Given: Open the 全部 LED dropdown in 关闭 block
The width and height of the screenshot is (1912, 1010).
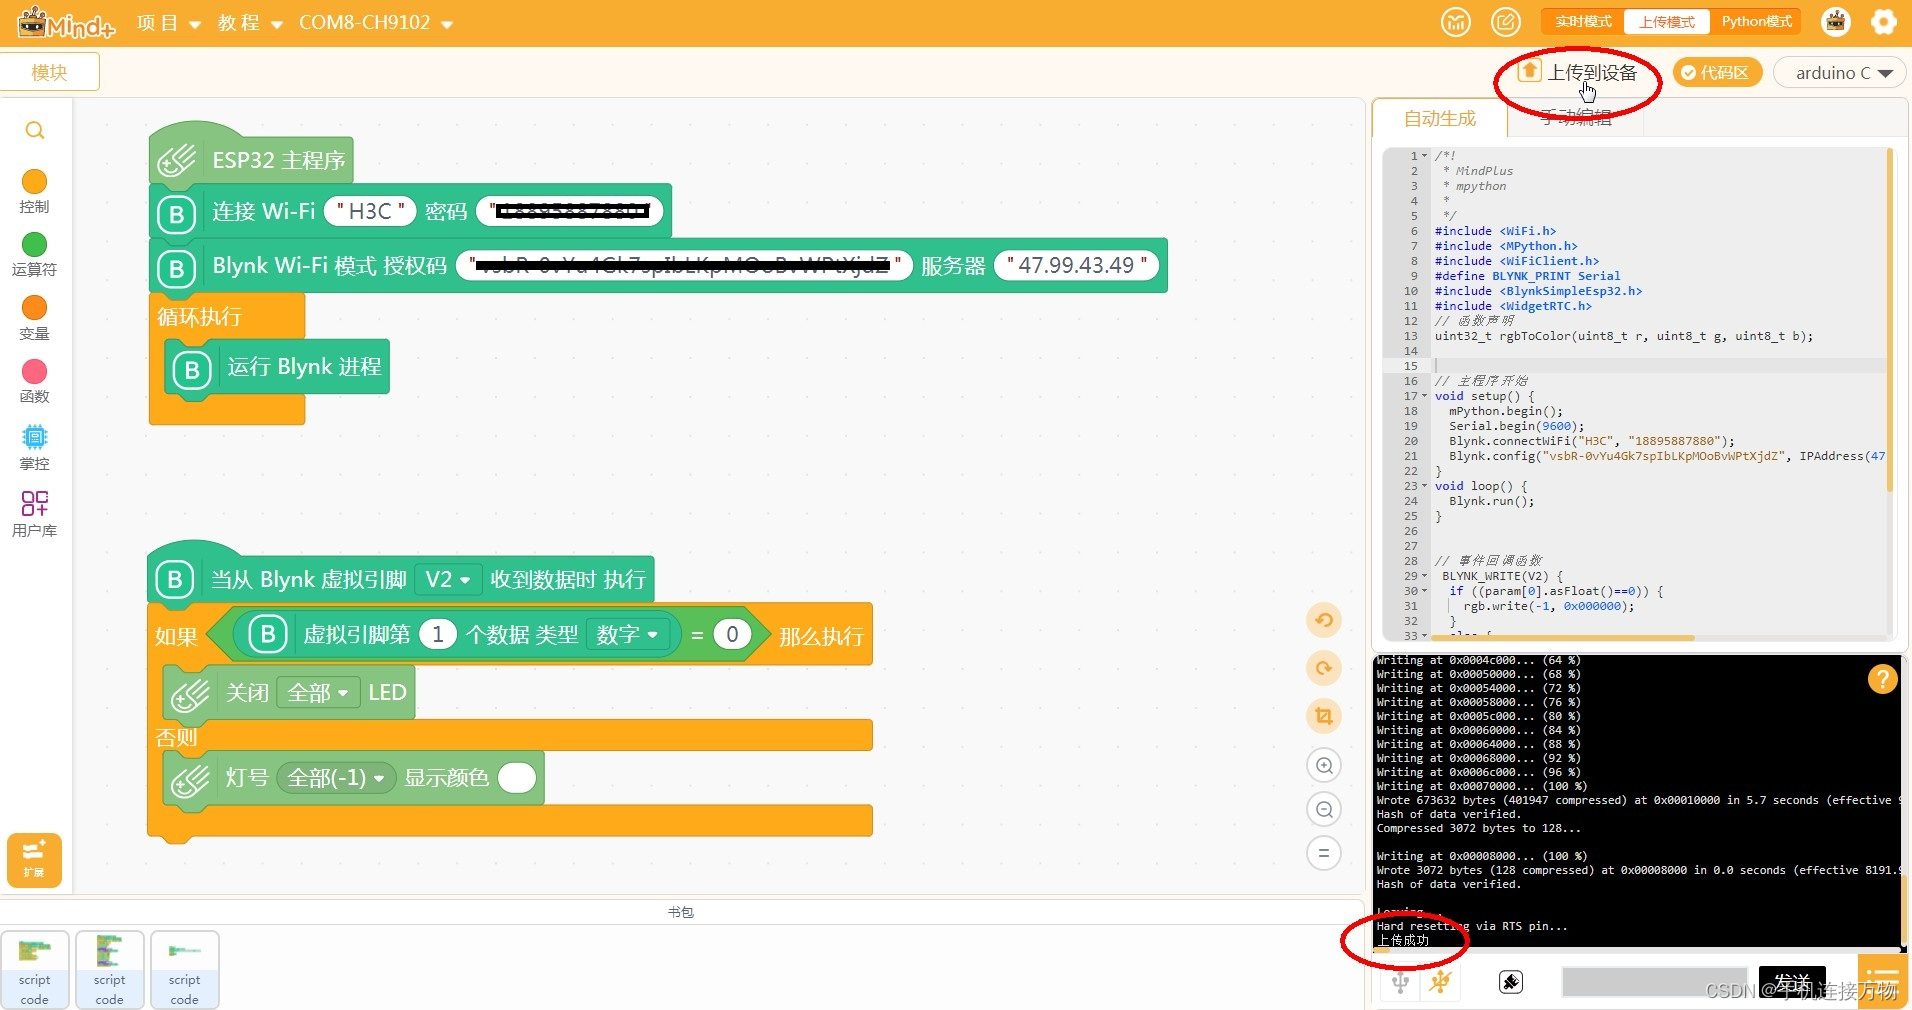Looking at the screenshot, I should [x=318, y=692].
